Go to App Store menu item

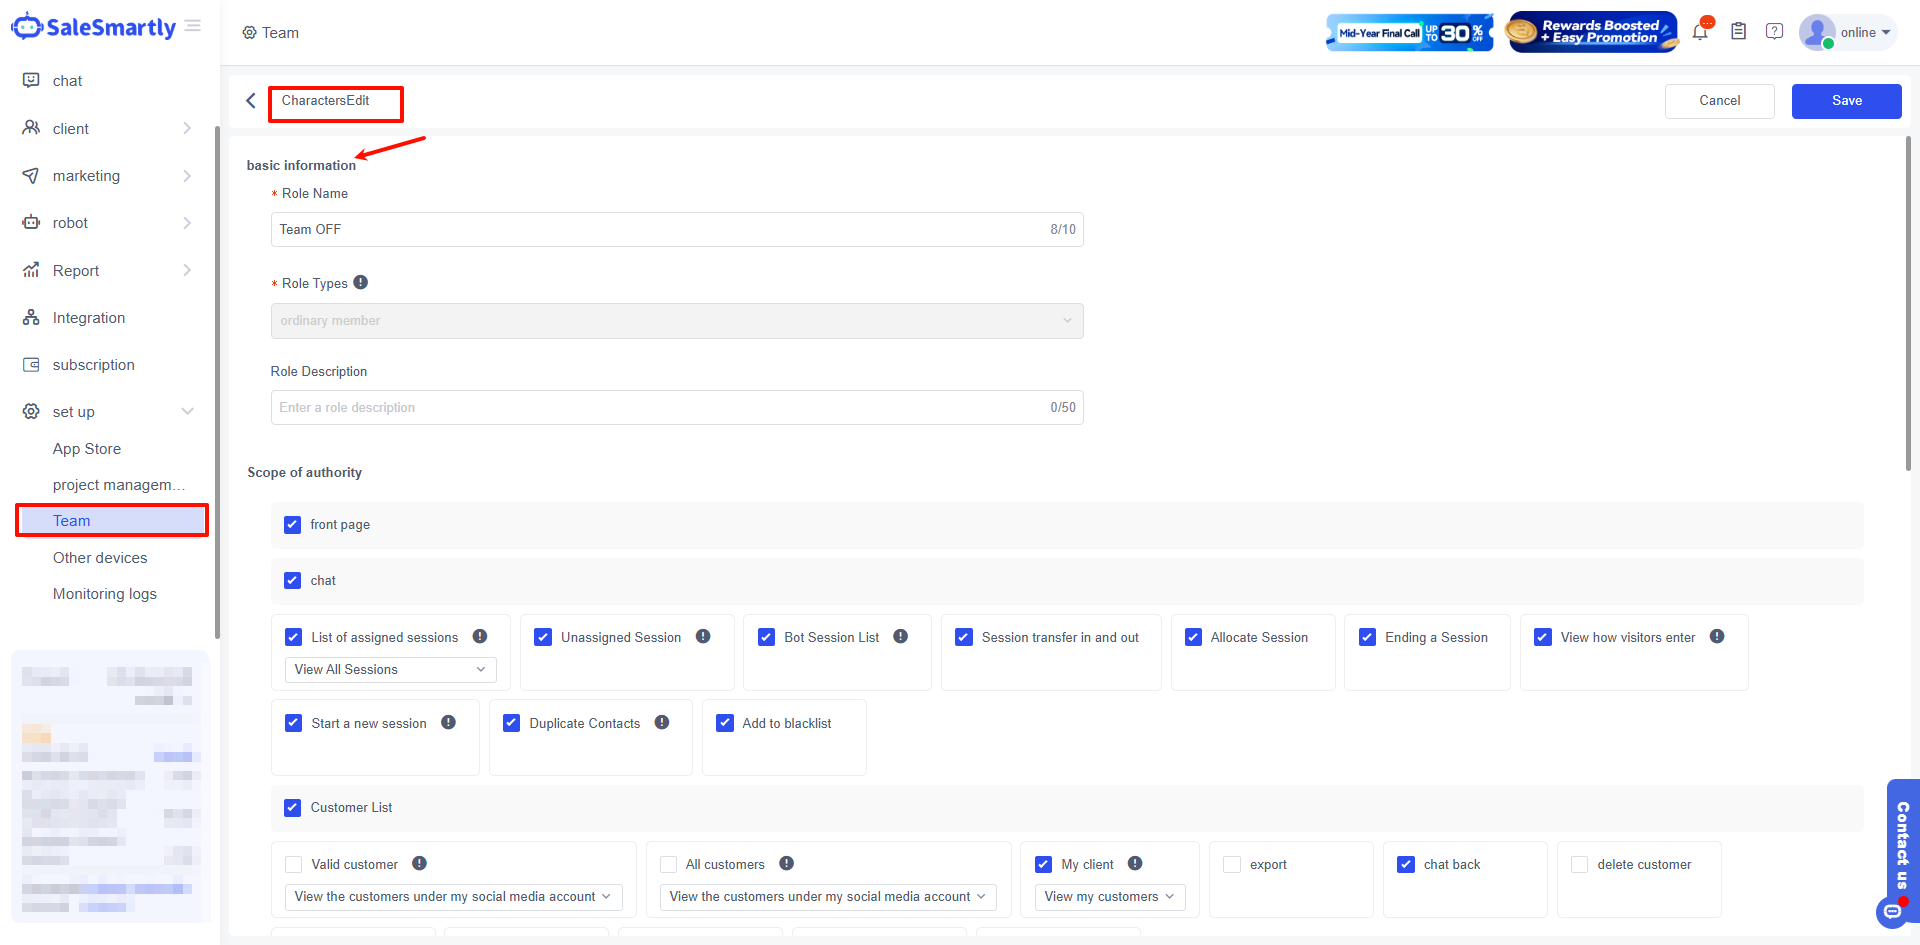click(x=87, y=449)
